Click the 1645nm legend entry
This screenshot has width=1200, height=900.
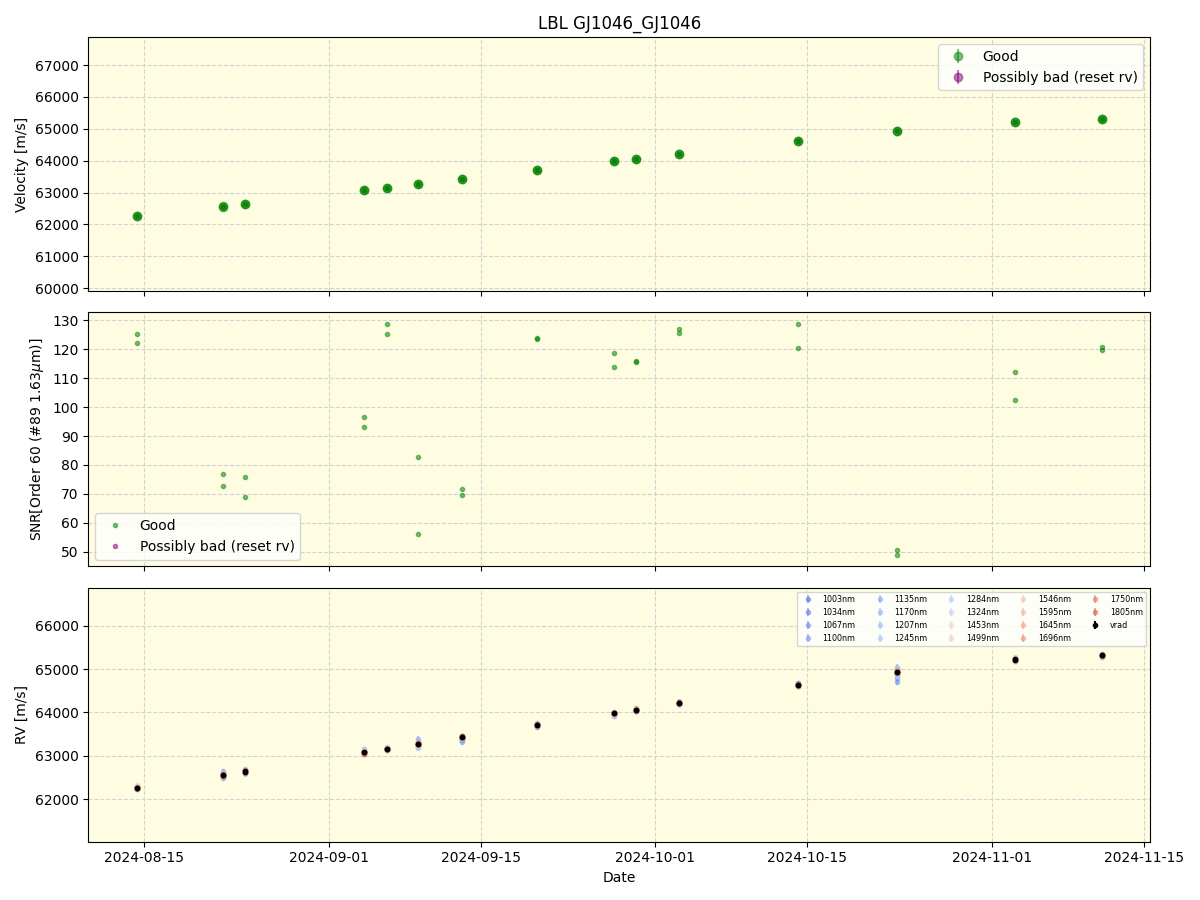[x=1046, y=625]
